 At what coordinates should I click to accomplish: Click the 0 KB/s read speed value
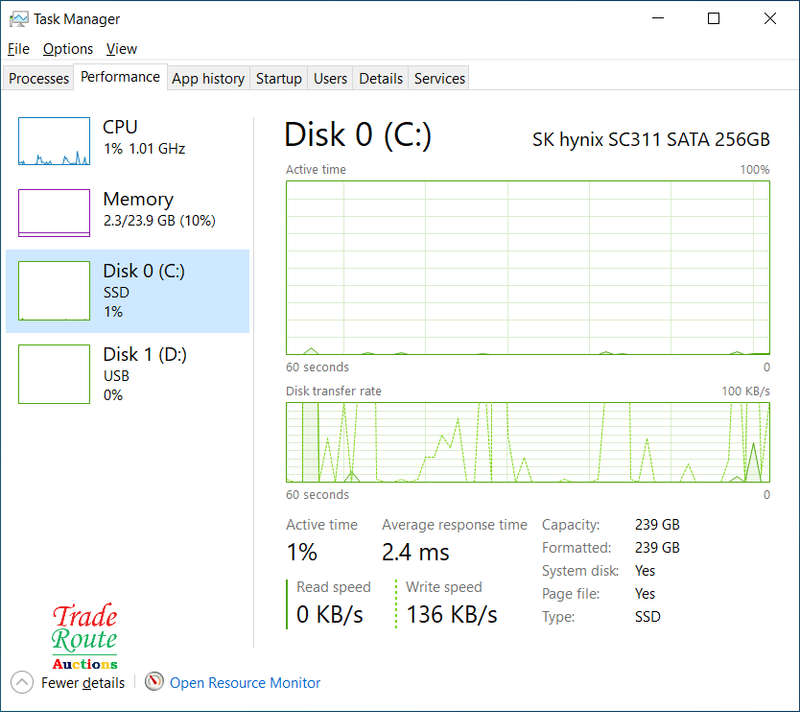pos(330,615)
